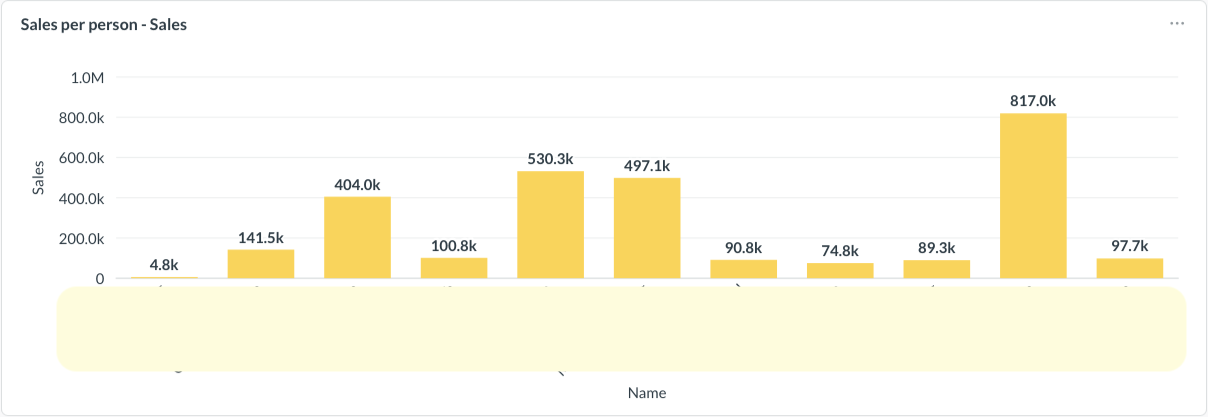The image size is (1208, 417).
Task: Click the tallest bar showing 817.0k
Action: coord(1033,195)
